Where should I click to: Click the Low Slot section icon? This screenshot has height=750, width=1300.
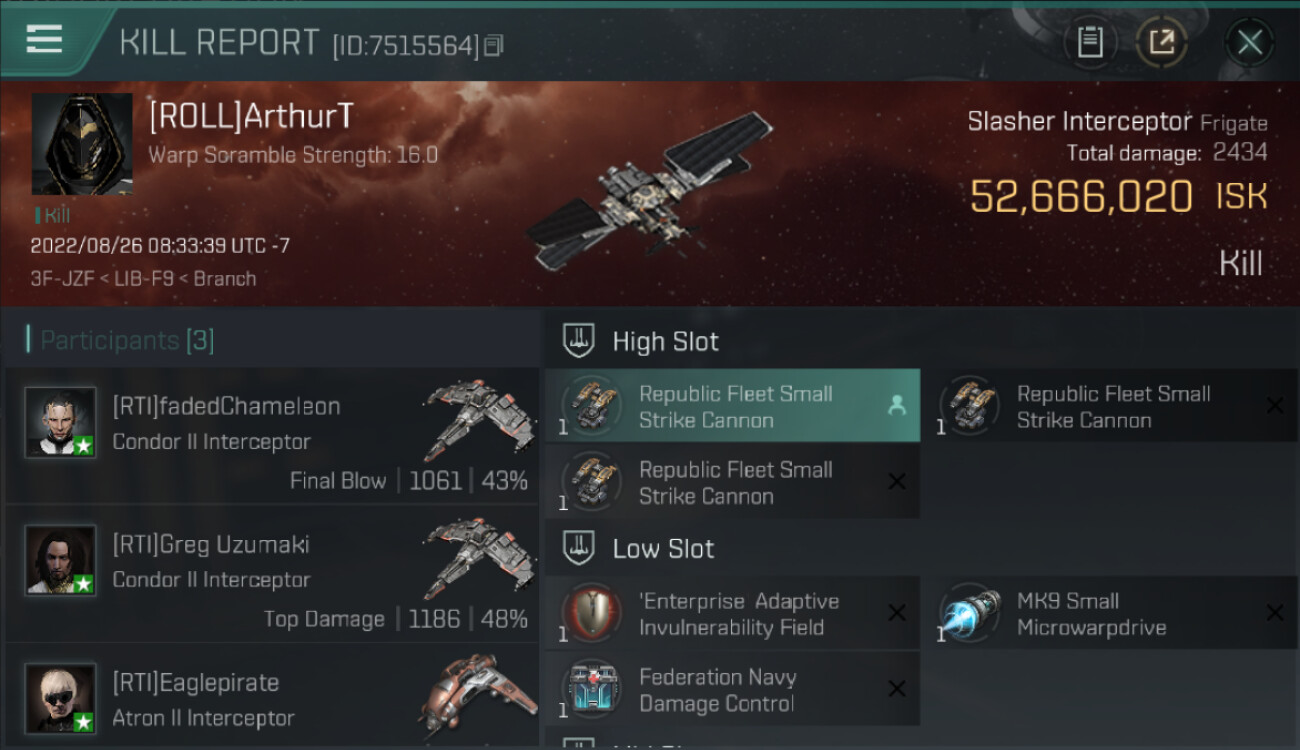tap(579, 548)
